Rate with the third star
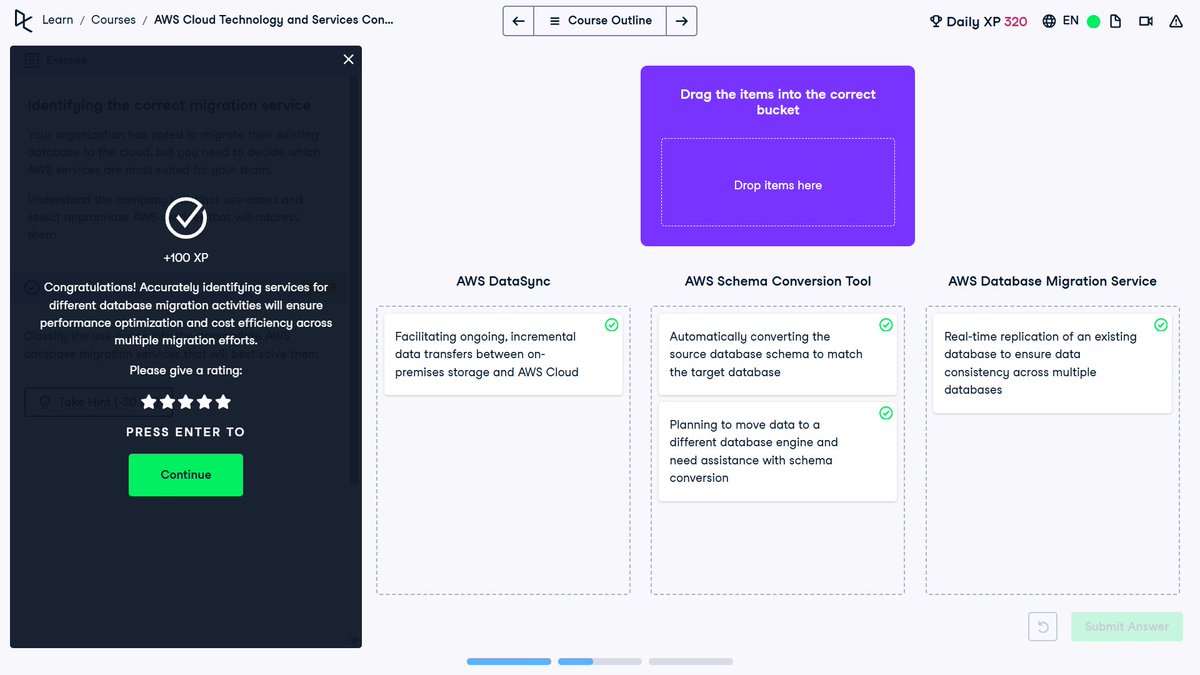The width and height of the screenshot is (1200, 675). pos(186,402)
